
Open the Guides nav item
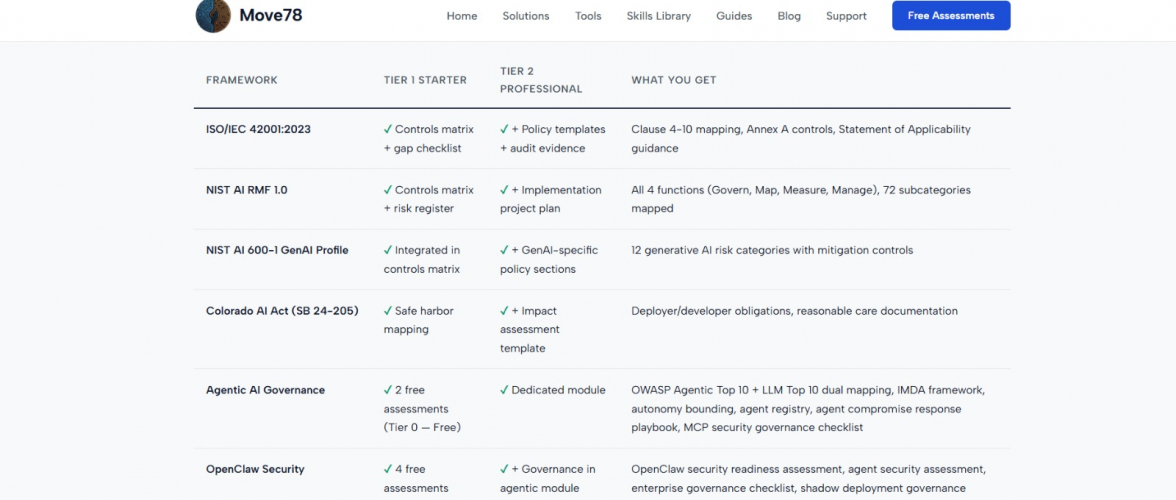[x=734, y=16]
